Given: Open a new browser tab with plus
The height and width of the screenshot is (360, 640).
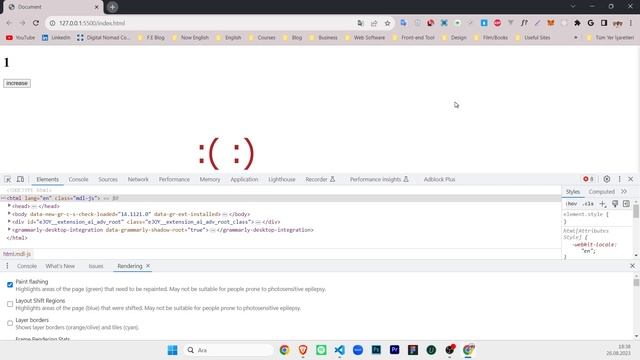Looking at the screenshot, I should (x=112, y=7).
